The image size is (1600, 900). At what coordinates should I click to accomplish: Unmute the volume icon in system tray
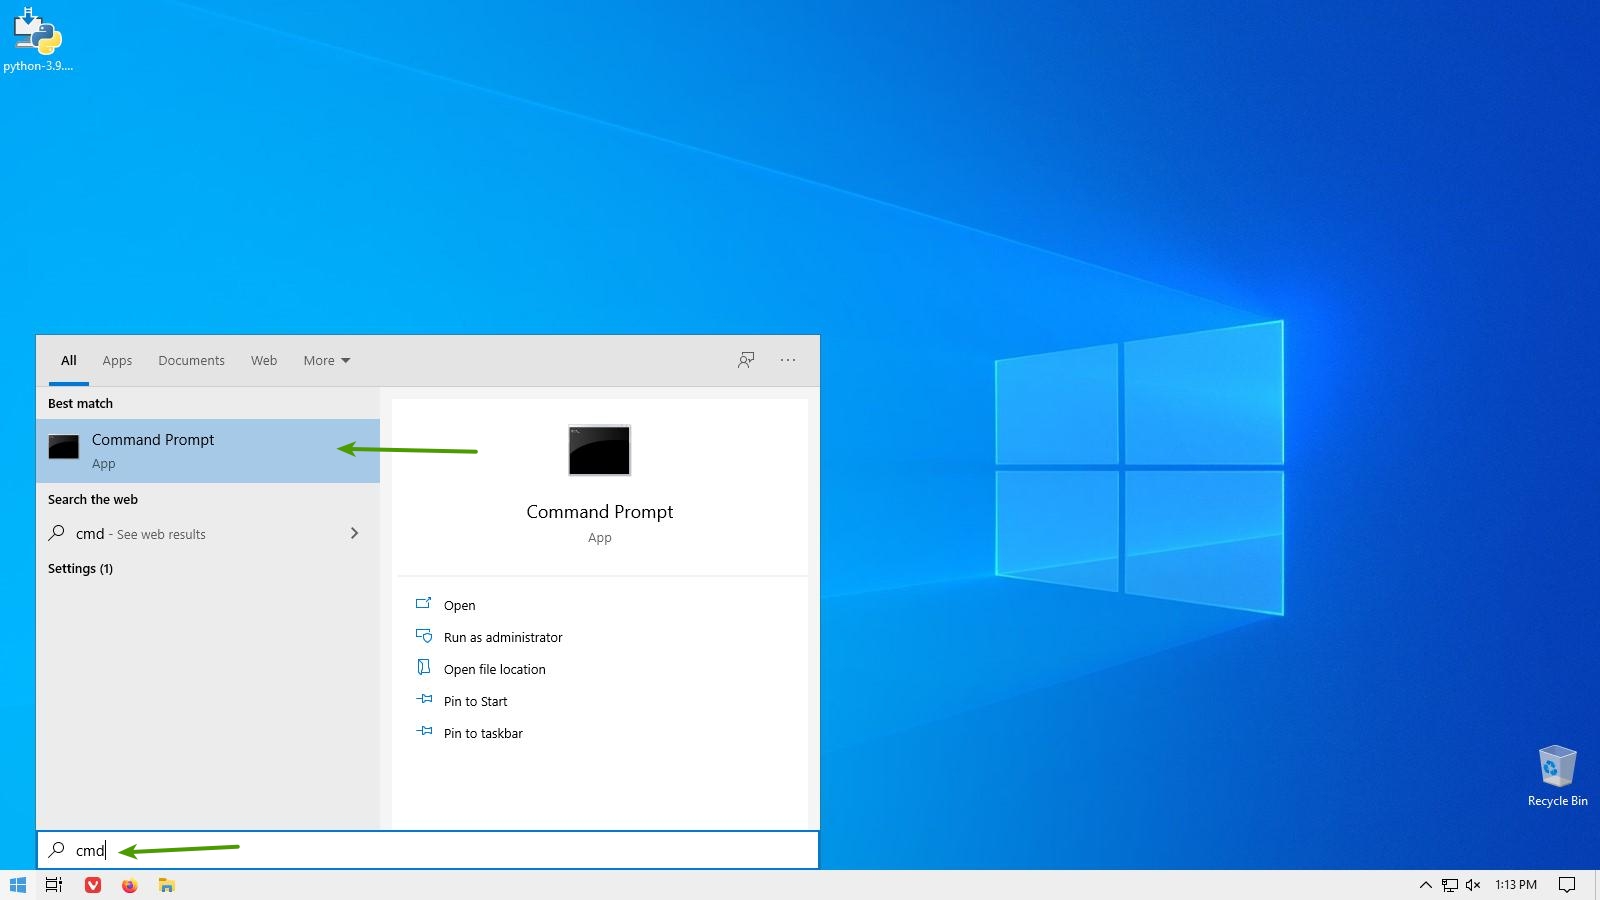tap(1473, 885)
